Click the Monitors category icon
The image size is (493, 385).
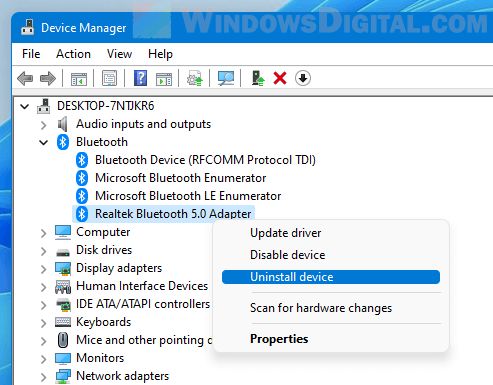(63, 359)
